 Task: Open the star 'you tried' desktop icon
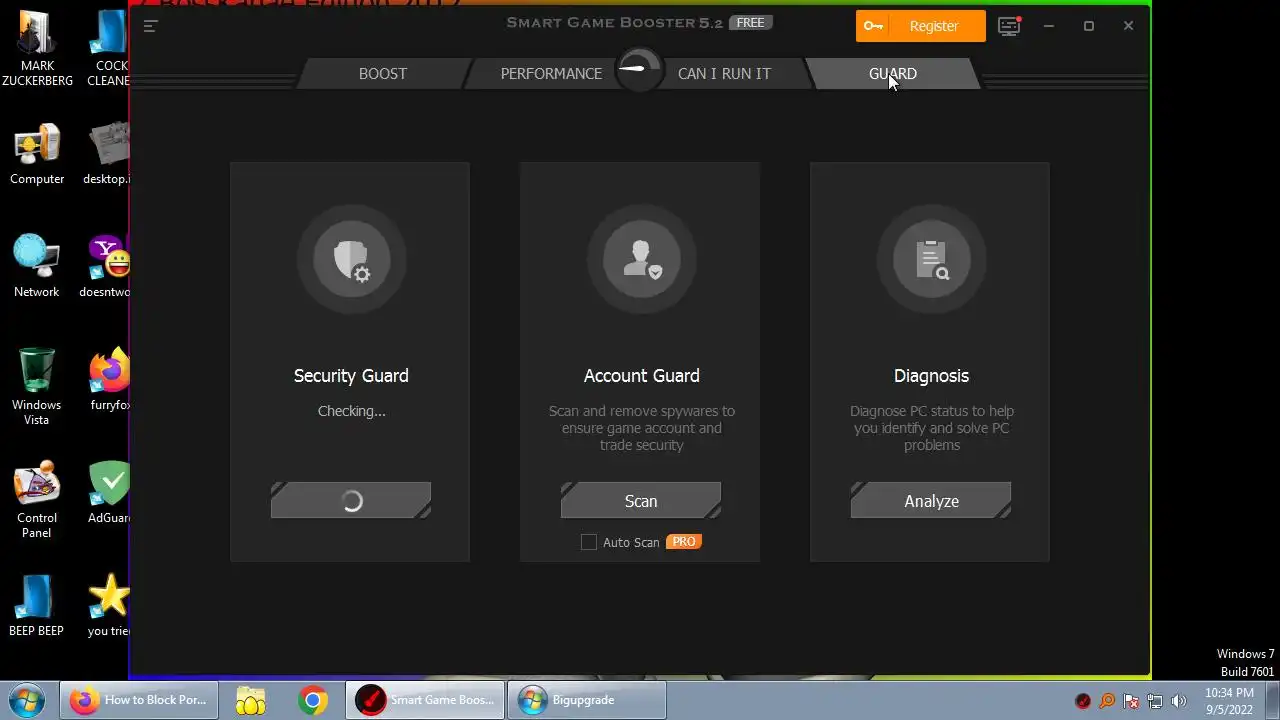(108, 605)
